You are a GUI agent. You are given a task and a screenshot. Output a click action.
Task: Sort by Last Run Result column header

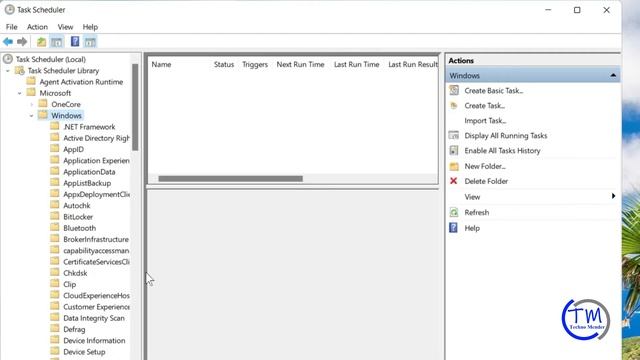pyautogui.click(x=413, y=64)
